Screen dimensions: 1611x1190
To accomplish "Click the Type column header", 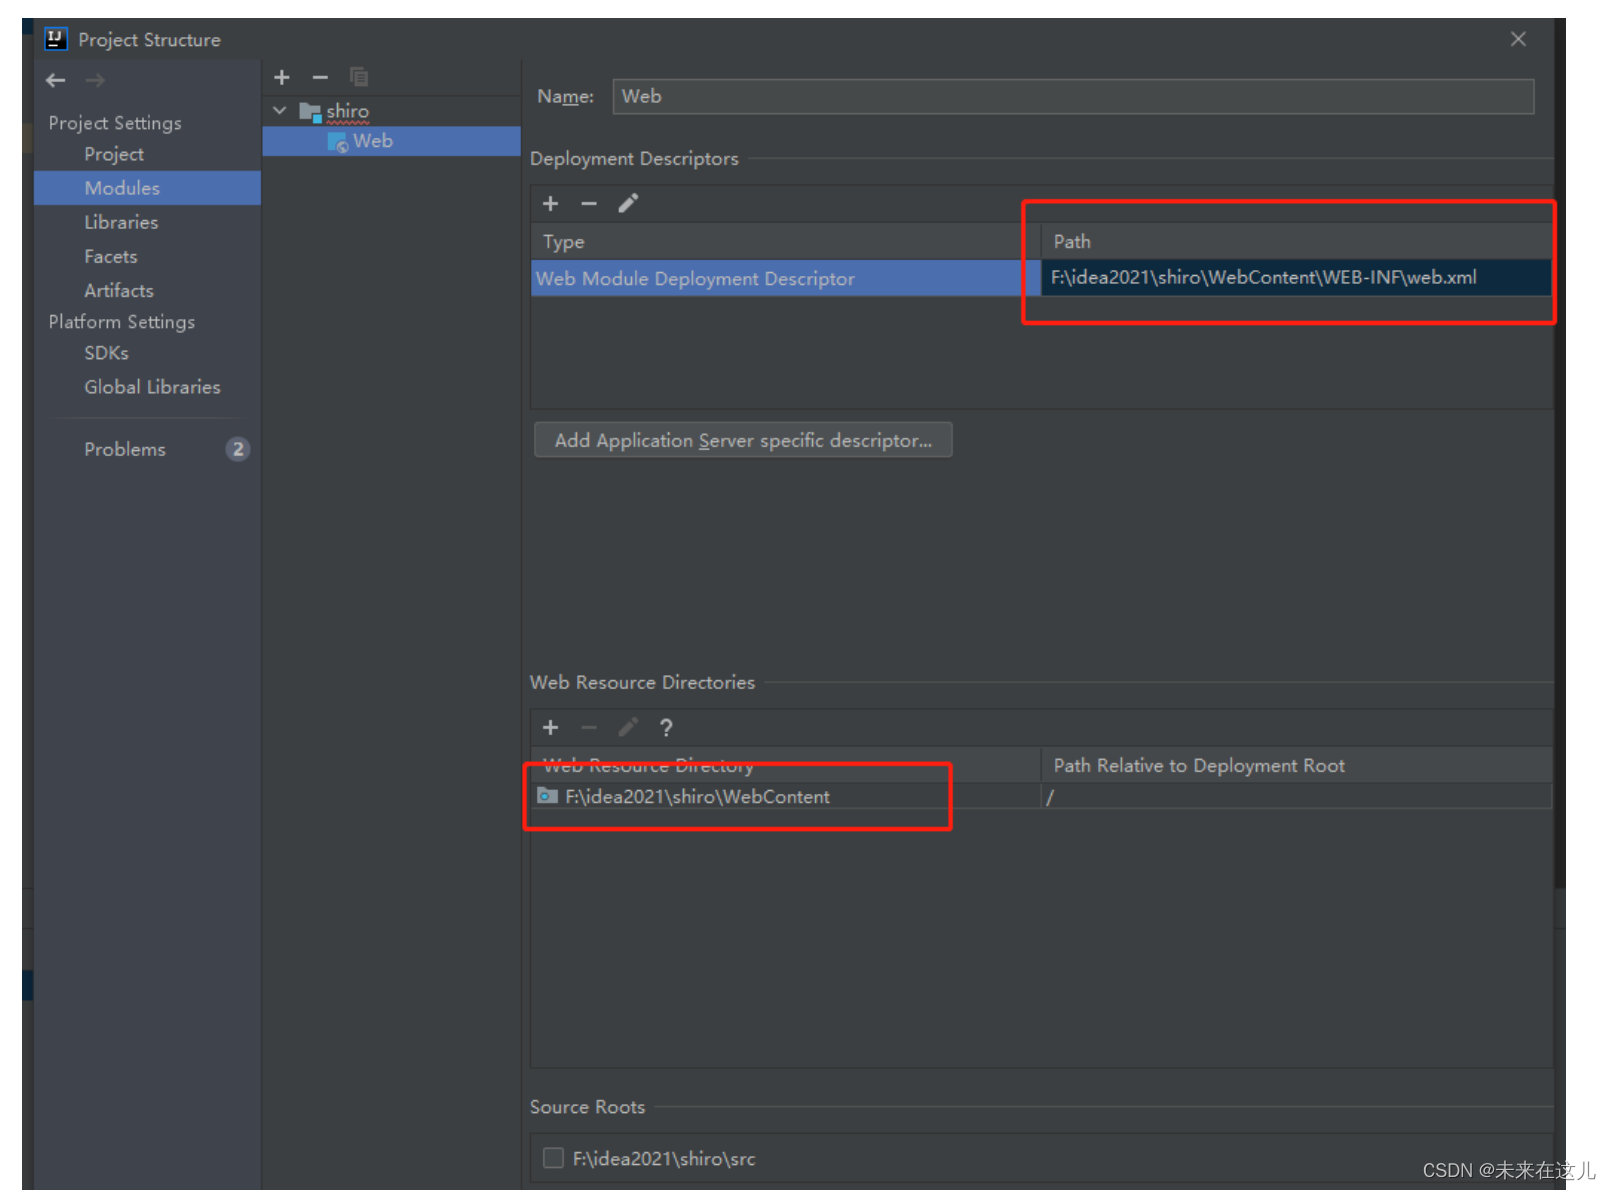I will (x=786, y=242).
